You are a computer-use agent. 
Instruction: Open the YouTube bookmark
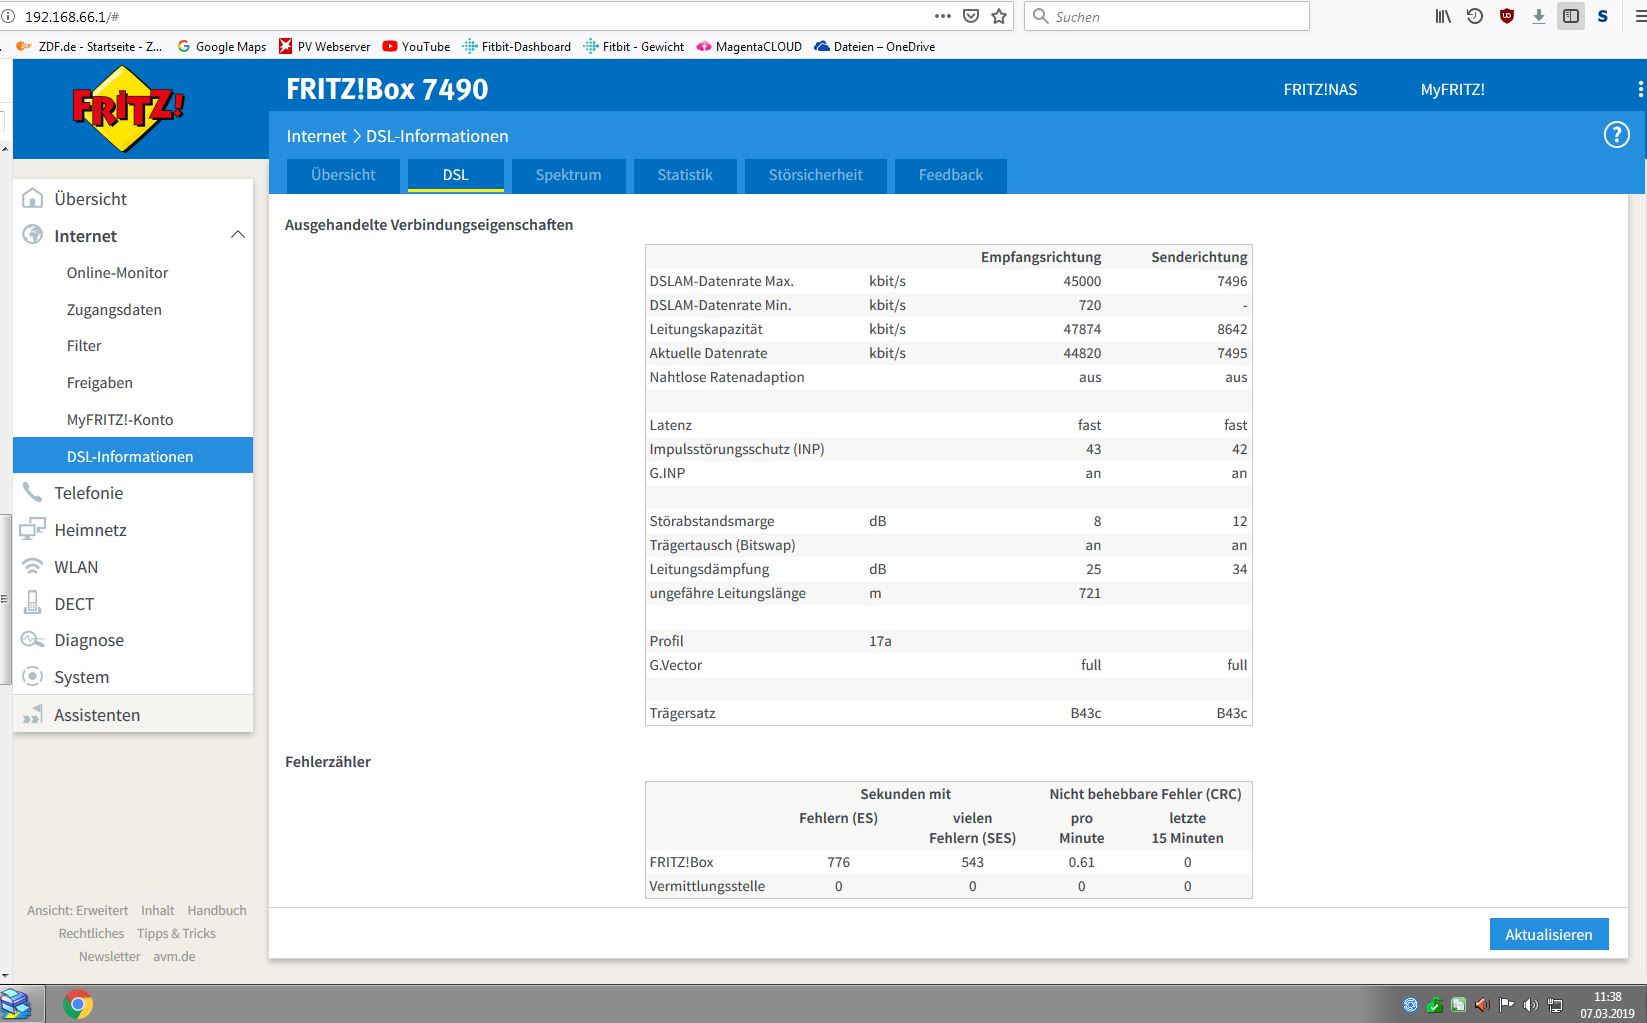click(x=416, y=46)
